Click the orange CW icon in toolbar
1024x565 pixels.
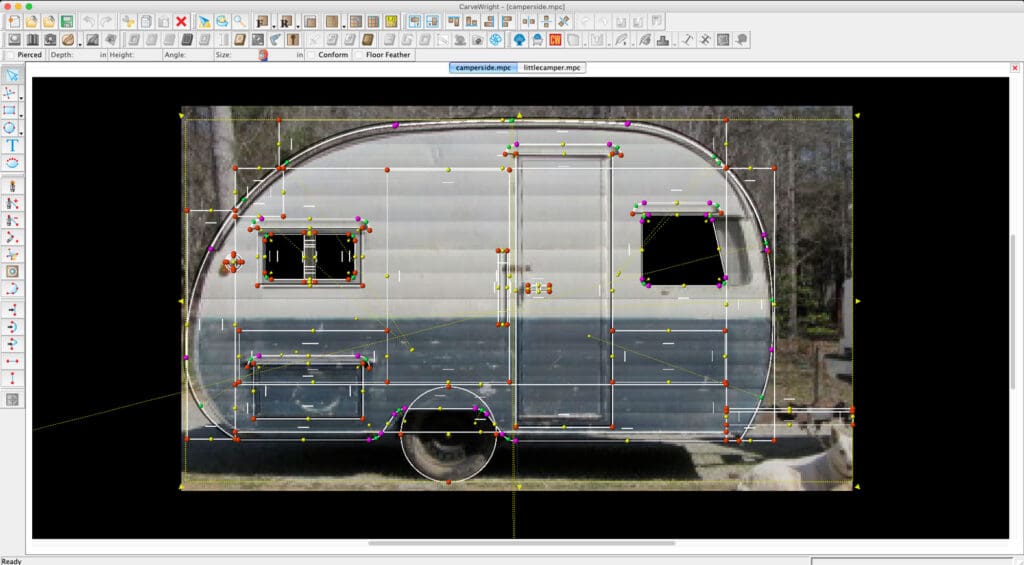pyautogui.click(x=555, y=40)
